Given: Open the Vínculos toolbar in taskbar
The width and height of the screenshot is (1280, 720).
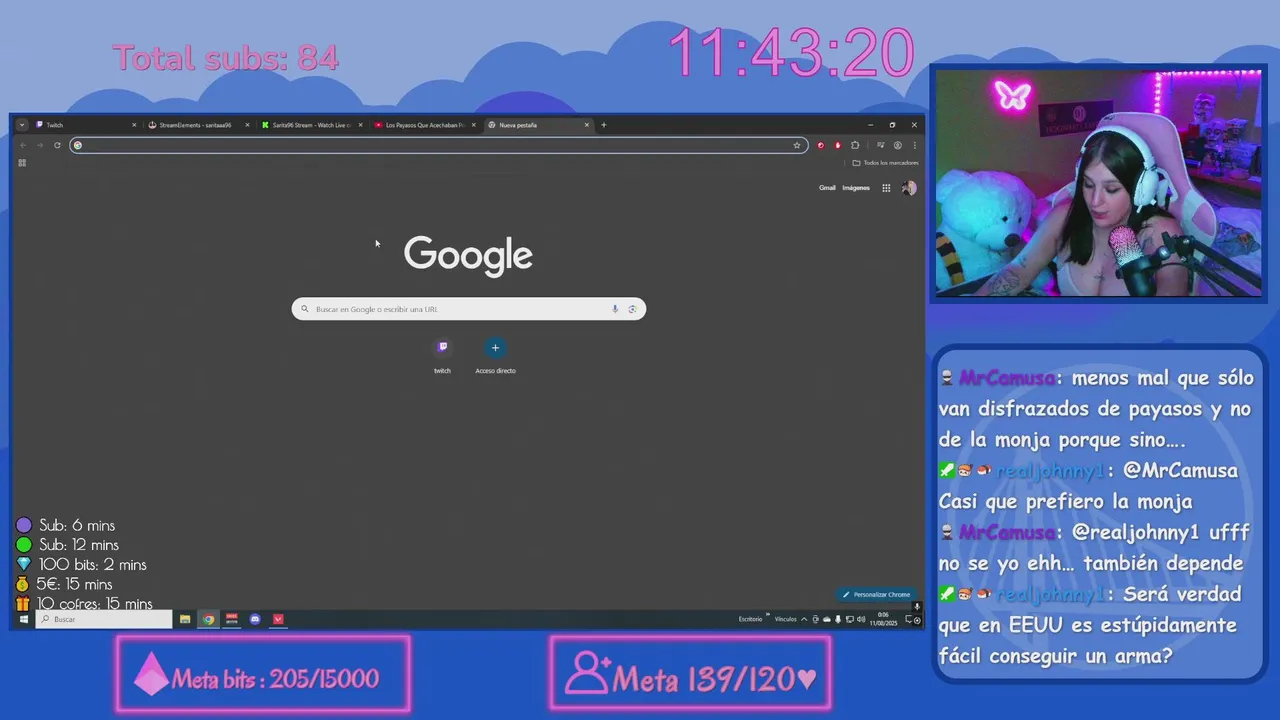Looking at the screenshot, I should coord(785,619).
